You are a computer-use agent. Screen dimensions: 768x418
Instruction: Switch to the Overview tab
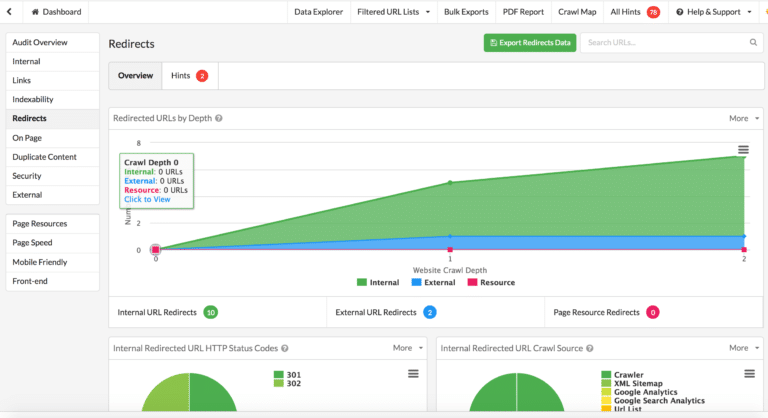pos(135,75)
